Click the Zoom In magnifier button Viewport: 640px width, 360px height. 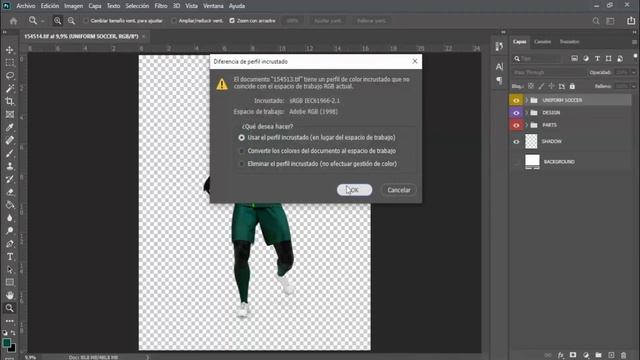coord(58,21)
